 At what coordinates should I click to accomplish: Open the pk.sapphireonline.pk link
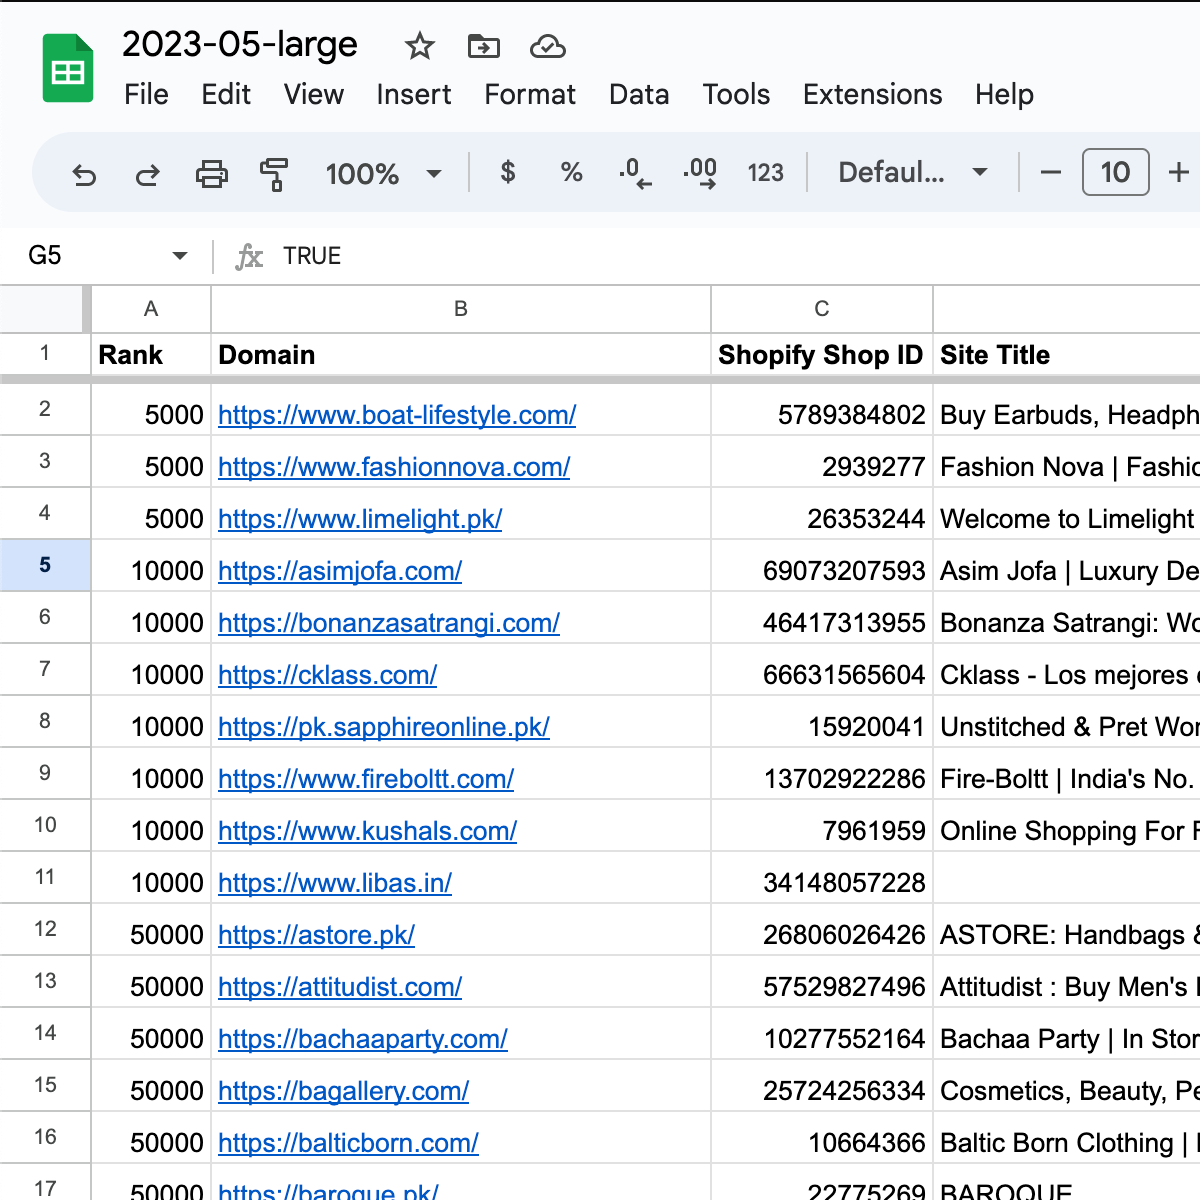click(384, 727)
